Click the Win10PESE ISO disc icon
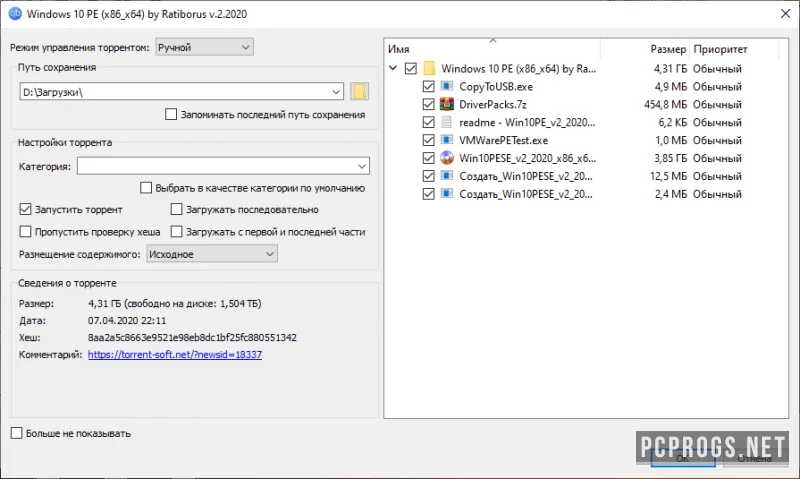 447,158
